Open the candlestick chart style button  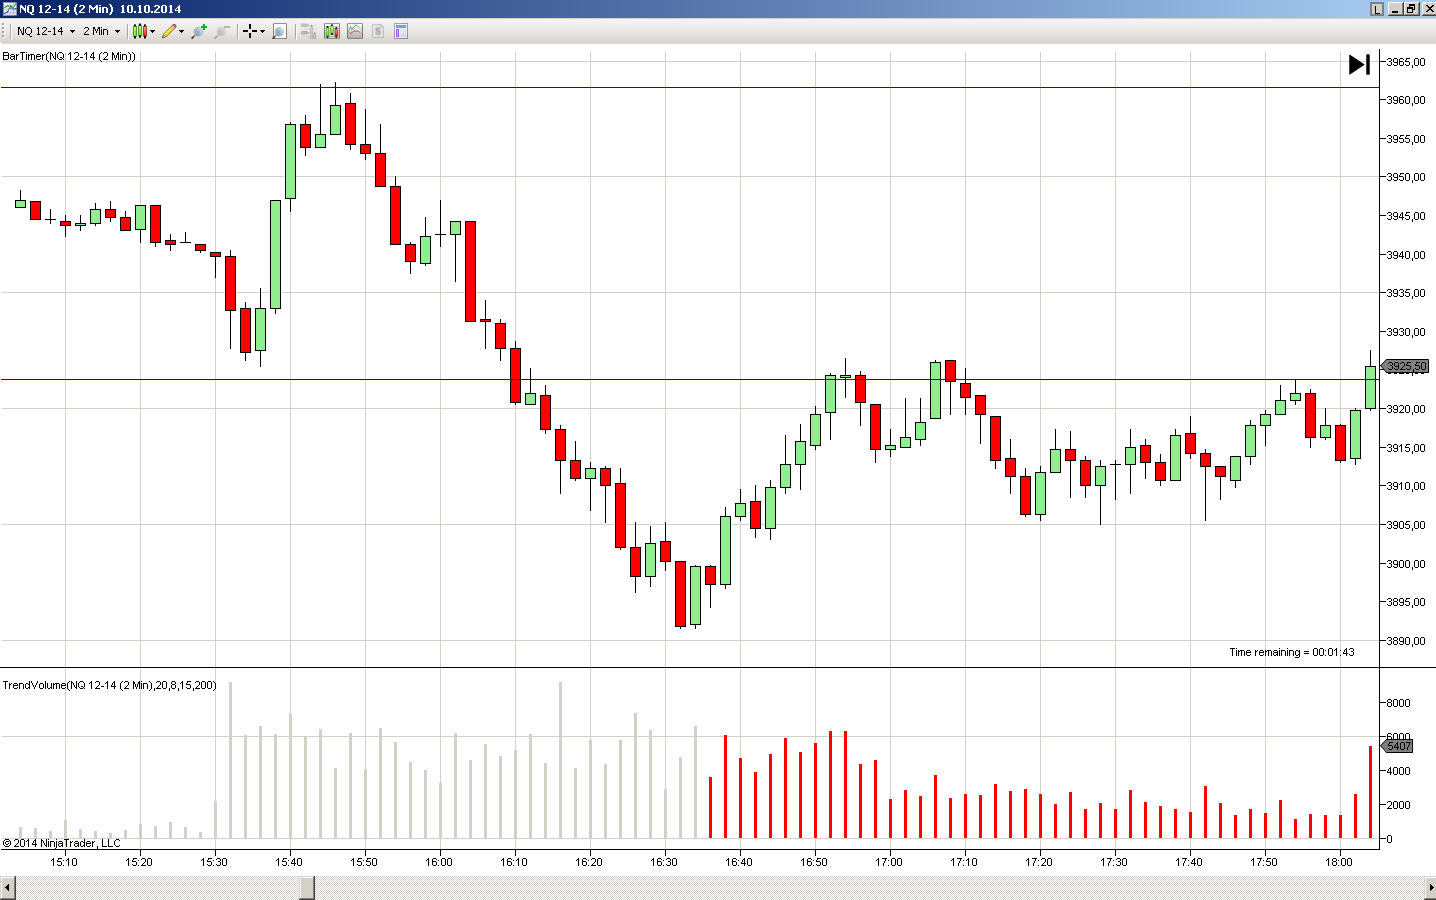click(x=139, y=31)
